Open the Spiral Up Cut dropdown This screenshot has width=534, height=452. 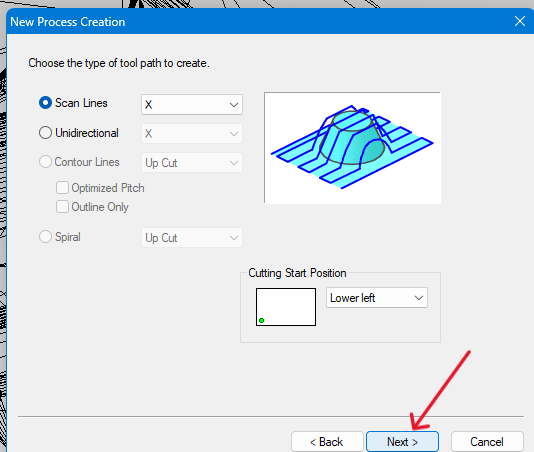[192, 238]
